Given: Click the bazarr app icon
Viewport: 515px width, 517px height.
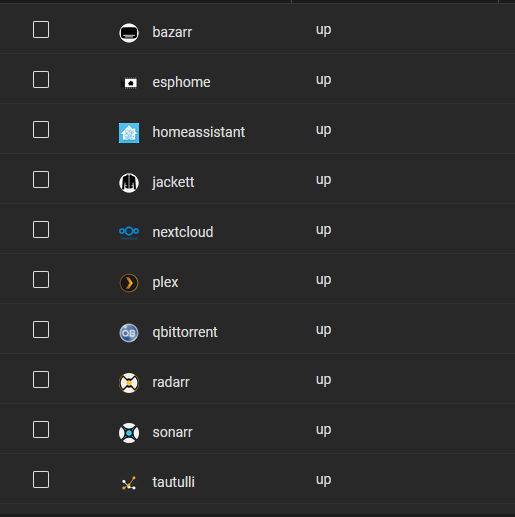Looking at the screenshot, I should 129,33.
